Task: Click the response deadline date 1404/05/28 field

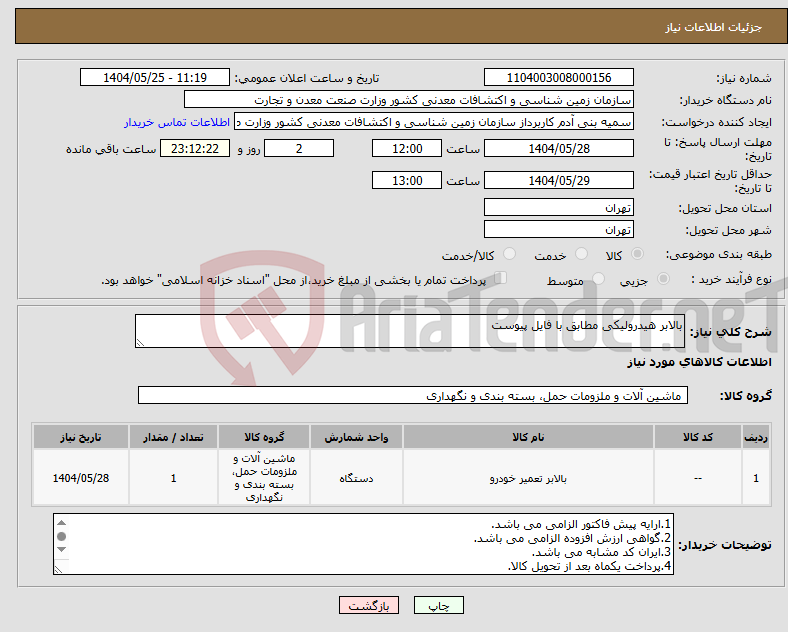Action: tap(558, 149)
